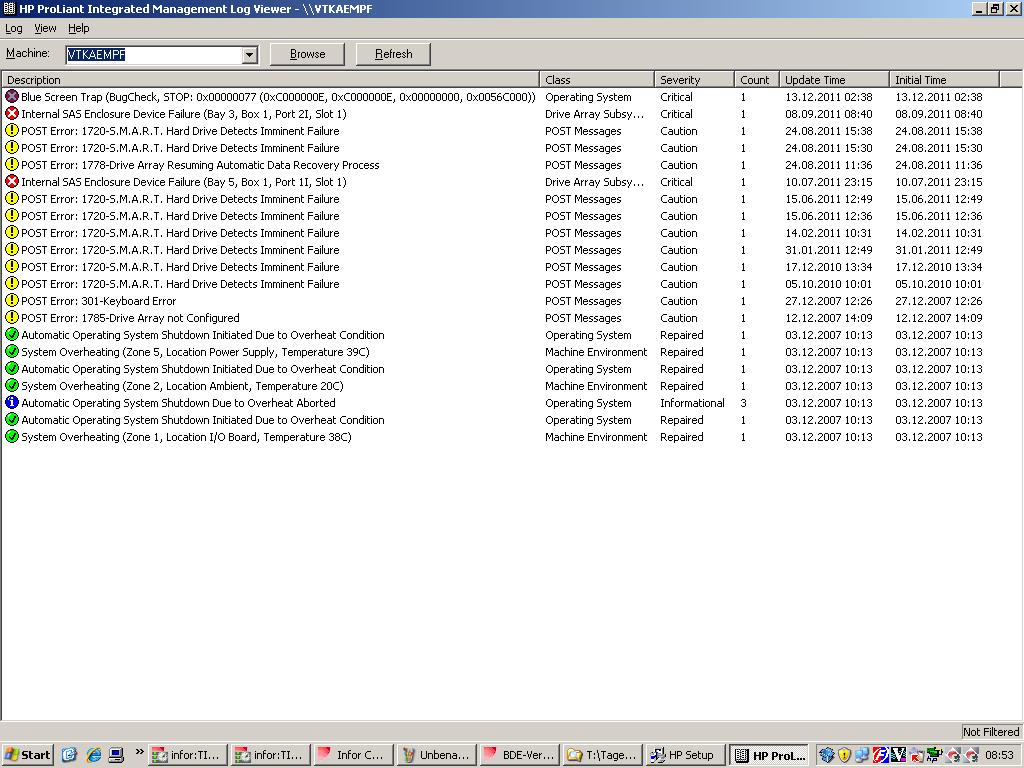Viewport: 1024px width, 768px height.
Task: Click red F icon in system tray
Action: 880,755
